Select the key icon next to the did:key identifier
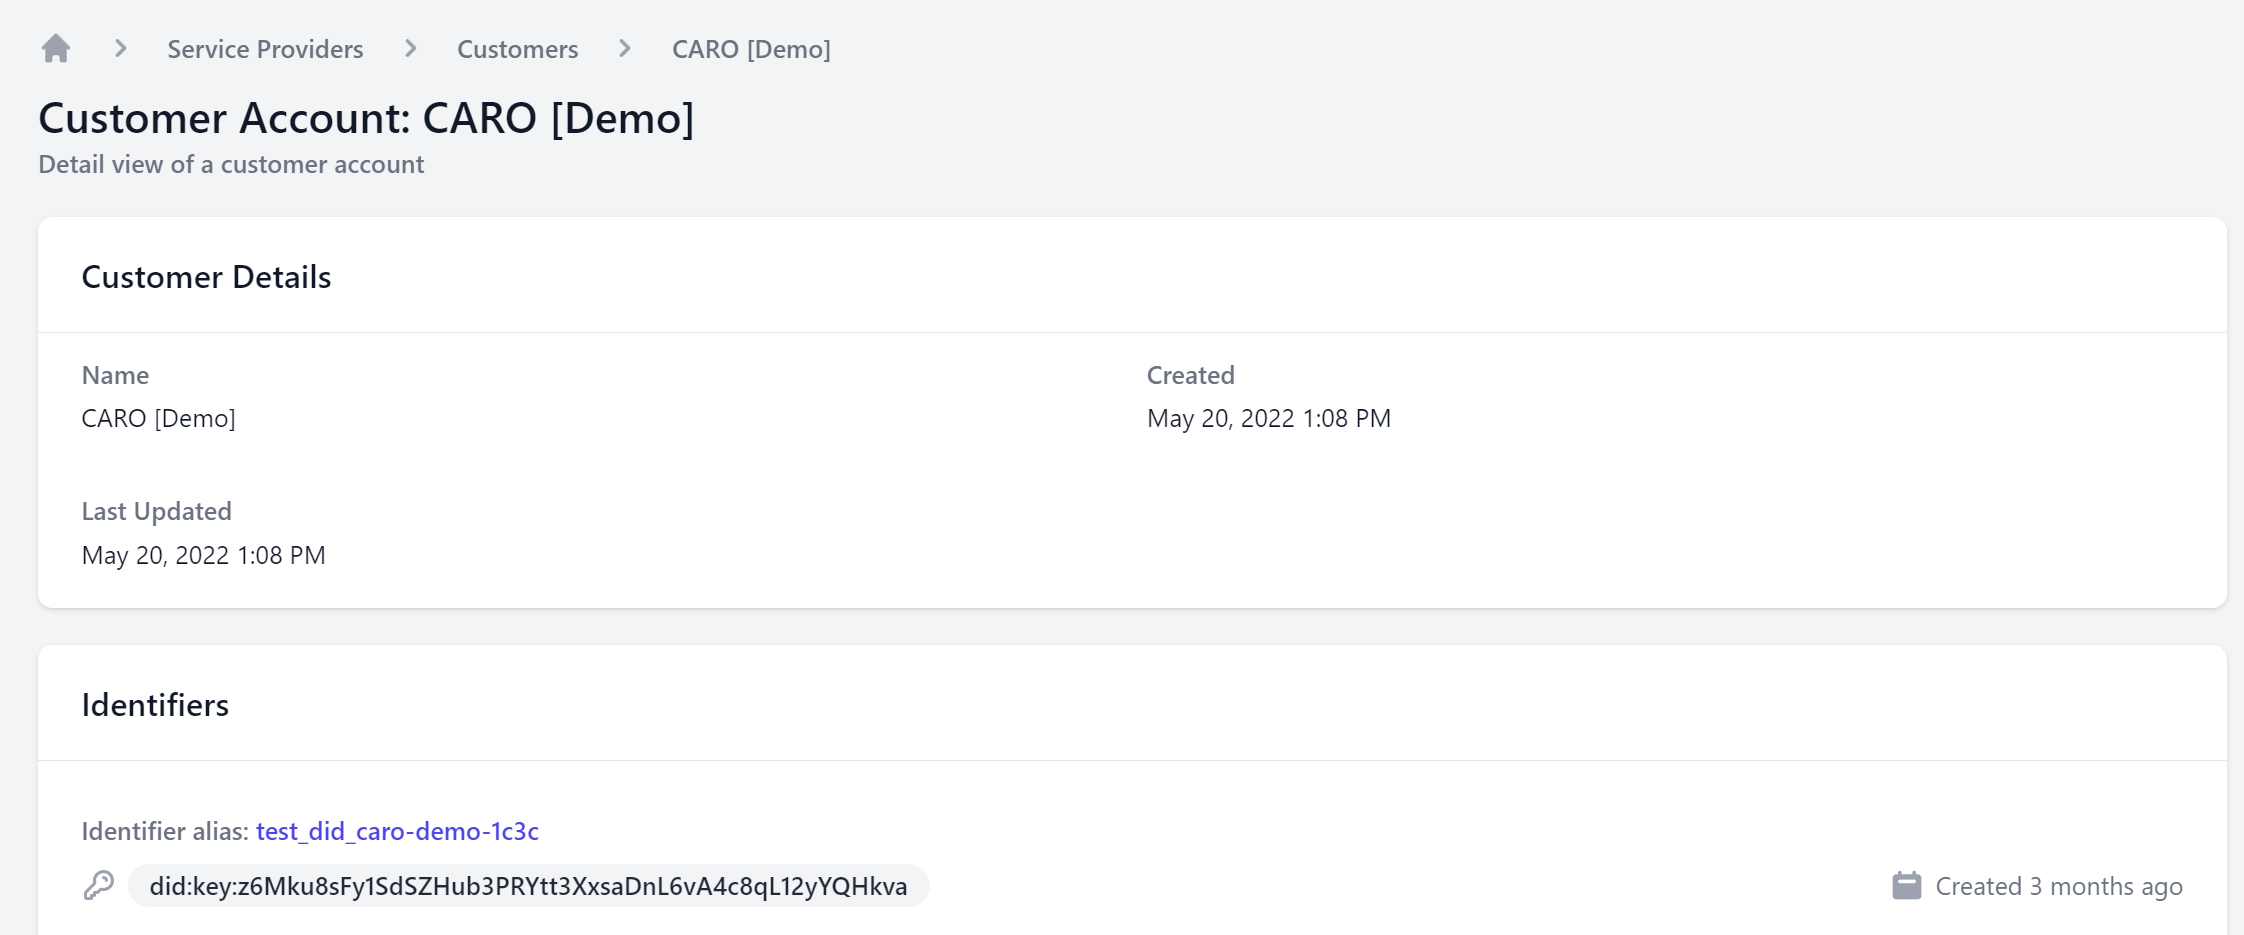 coord(99,885)
